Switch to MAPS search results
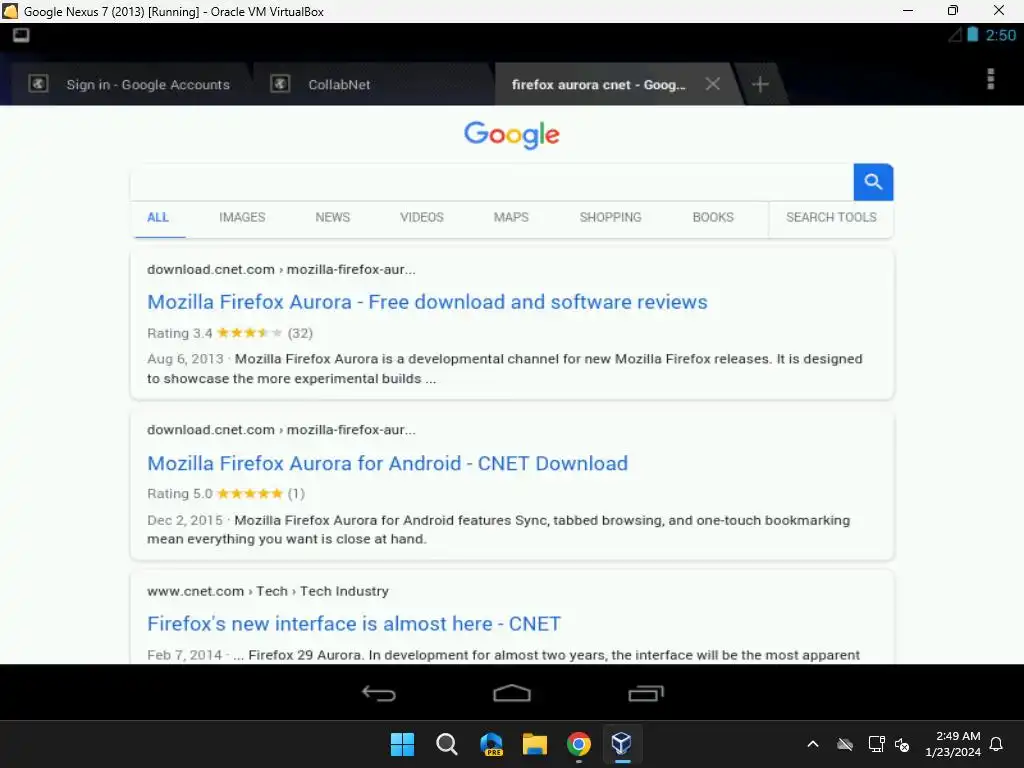The height and width of the screenshot is (768, 1024). [511, 217]
